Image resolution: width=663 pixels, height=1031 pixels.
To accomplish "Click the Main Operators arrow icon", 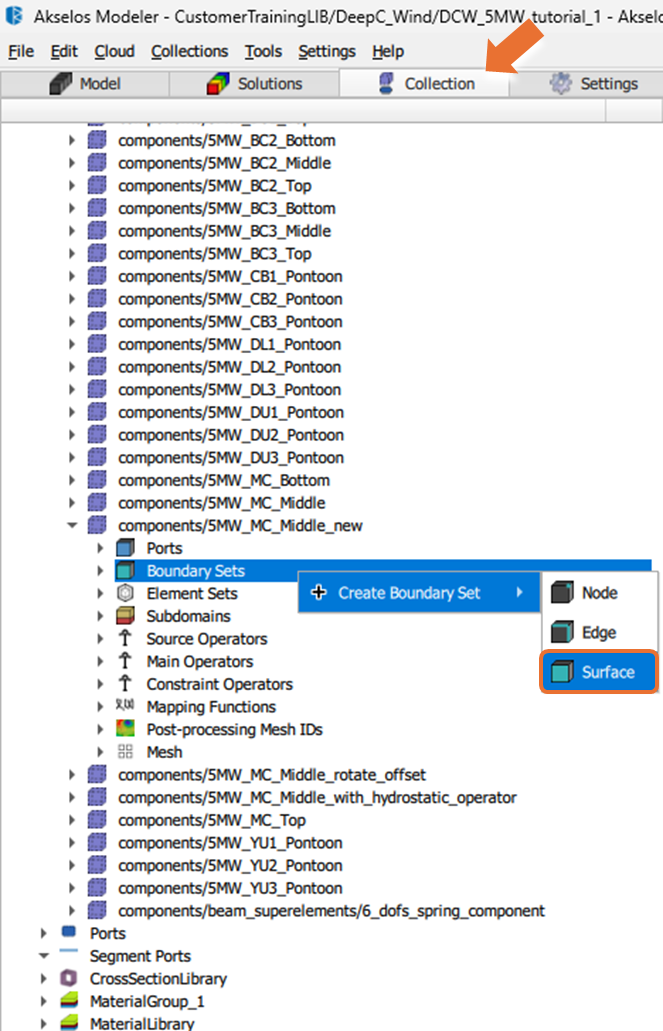I will pos(125,661).
